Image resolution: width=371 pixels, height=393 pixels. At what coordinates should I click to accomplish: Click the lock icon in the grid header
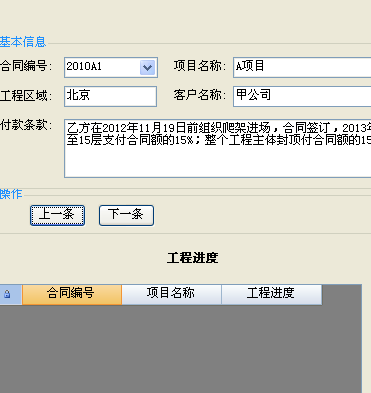click(x=7, y=294)
